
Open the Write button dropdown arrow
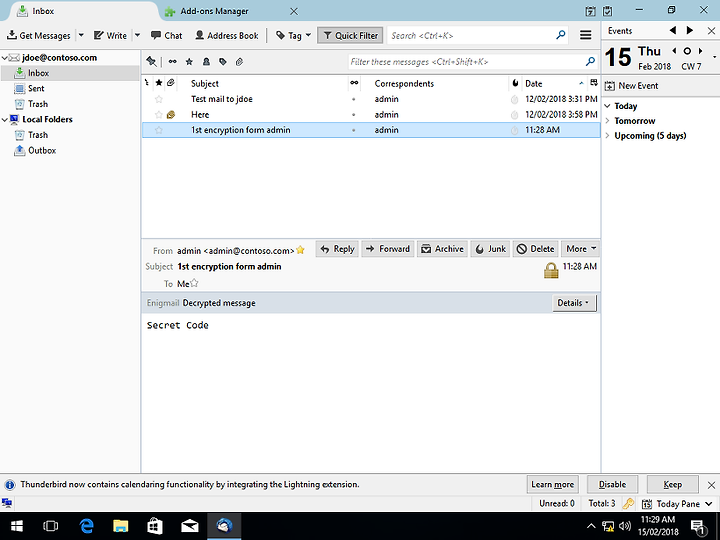(138, 35)
